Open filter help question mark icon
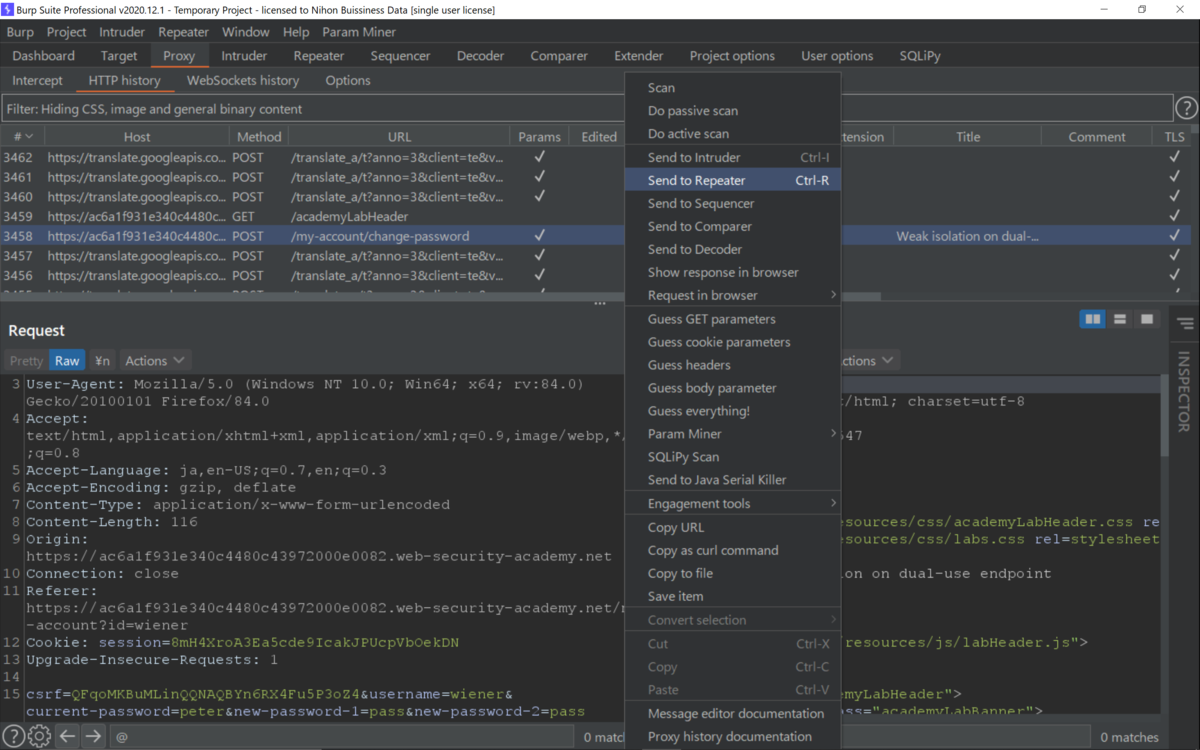The height and width of the screenshot is (750, 1200). pos(1186,108)
